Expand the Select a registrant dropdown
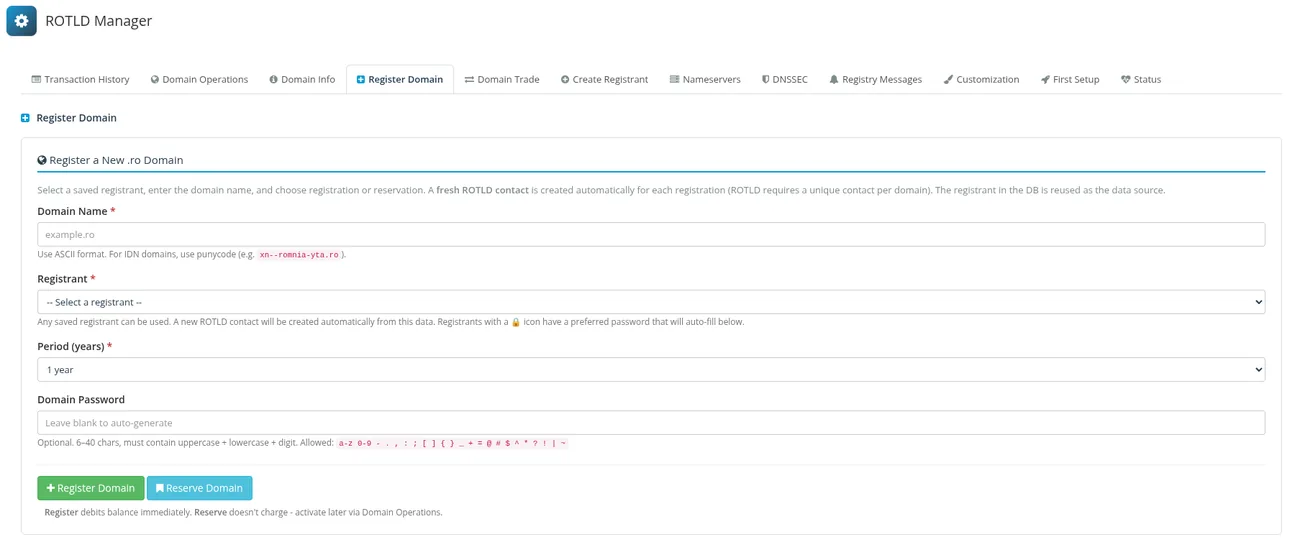1300x560 pixels. click(x=651, y=302)
